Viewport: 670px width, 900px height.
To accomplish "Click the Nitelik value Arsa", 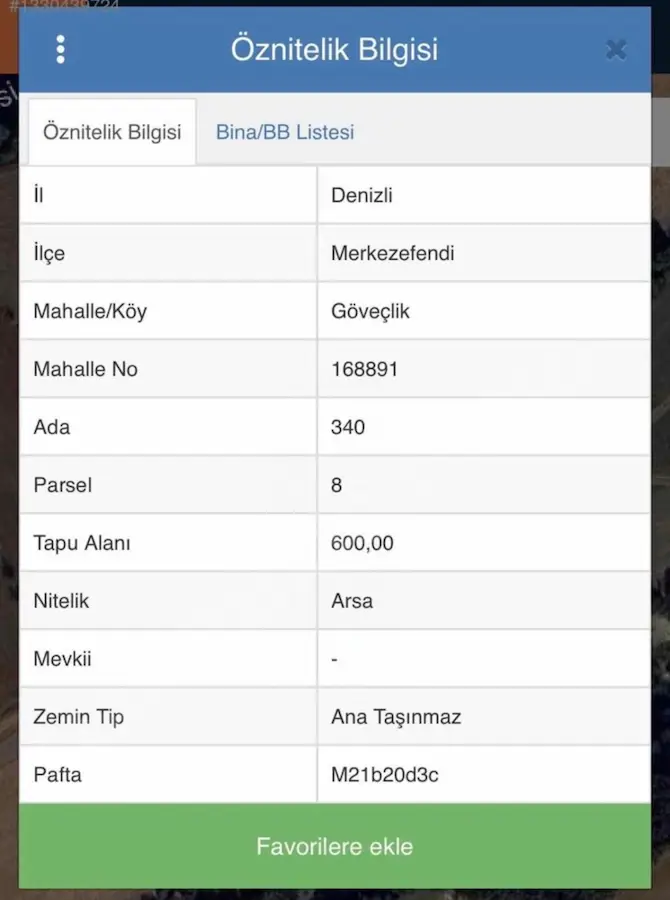I will point(352,601).
